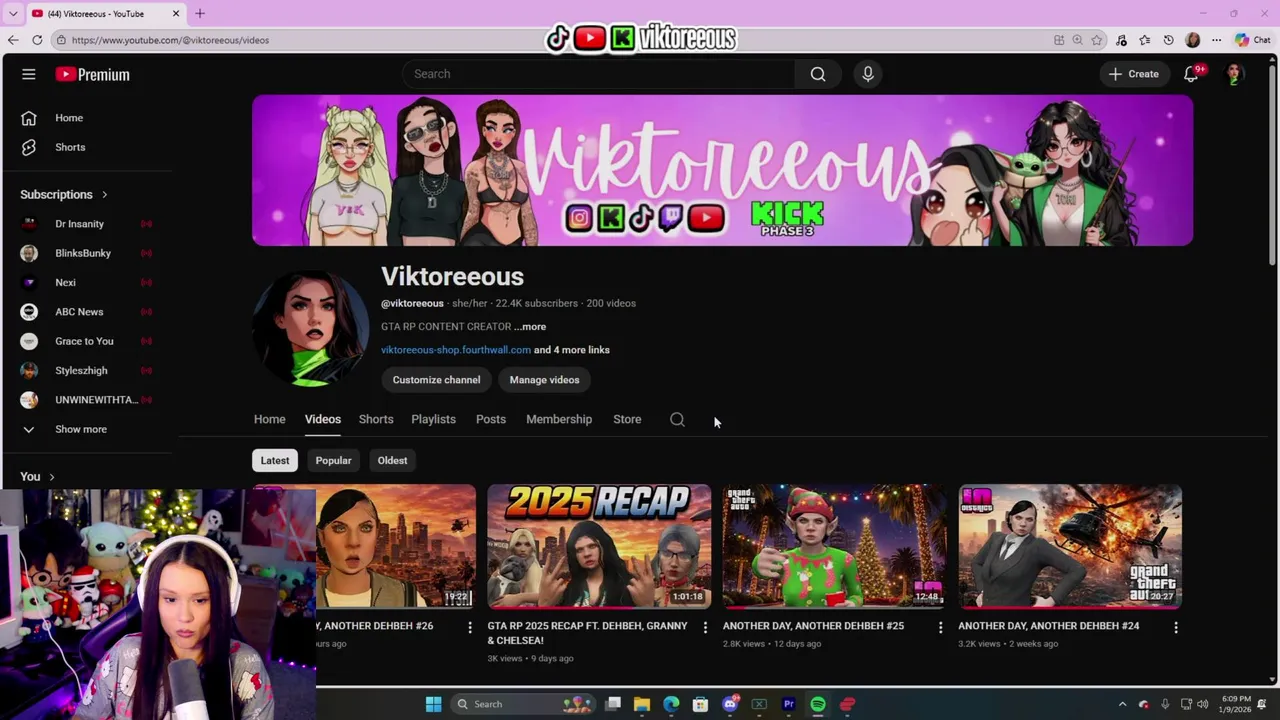Filter videos by Popular
The width and height of the screenshot is (1280, 720).
pyautogui.click(x=333, y=460)
